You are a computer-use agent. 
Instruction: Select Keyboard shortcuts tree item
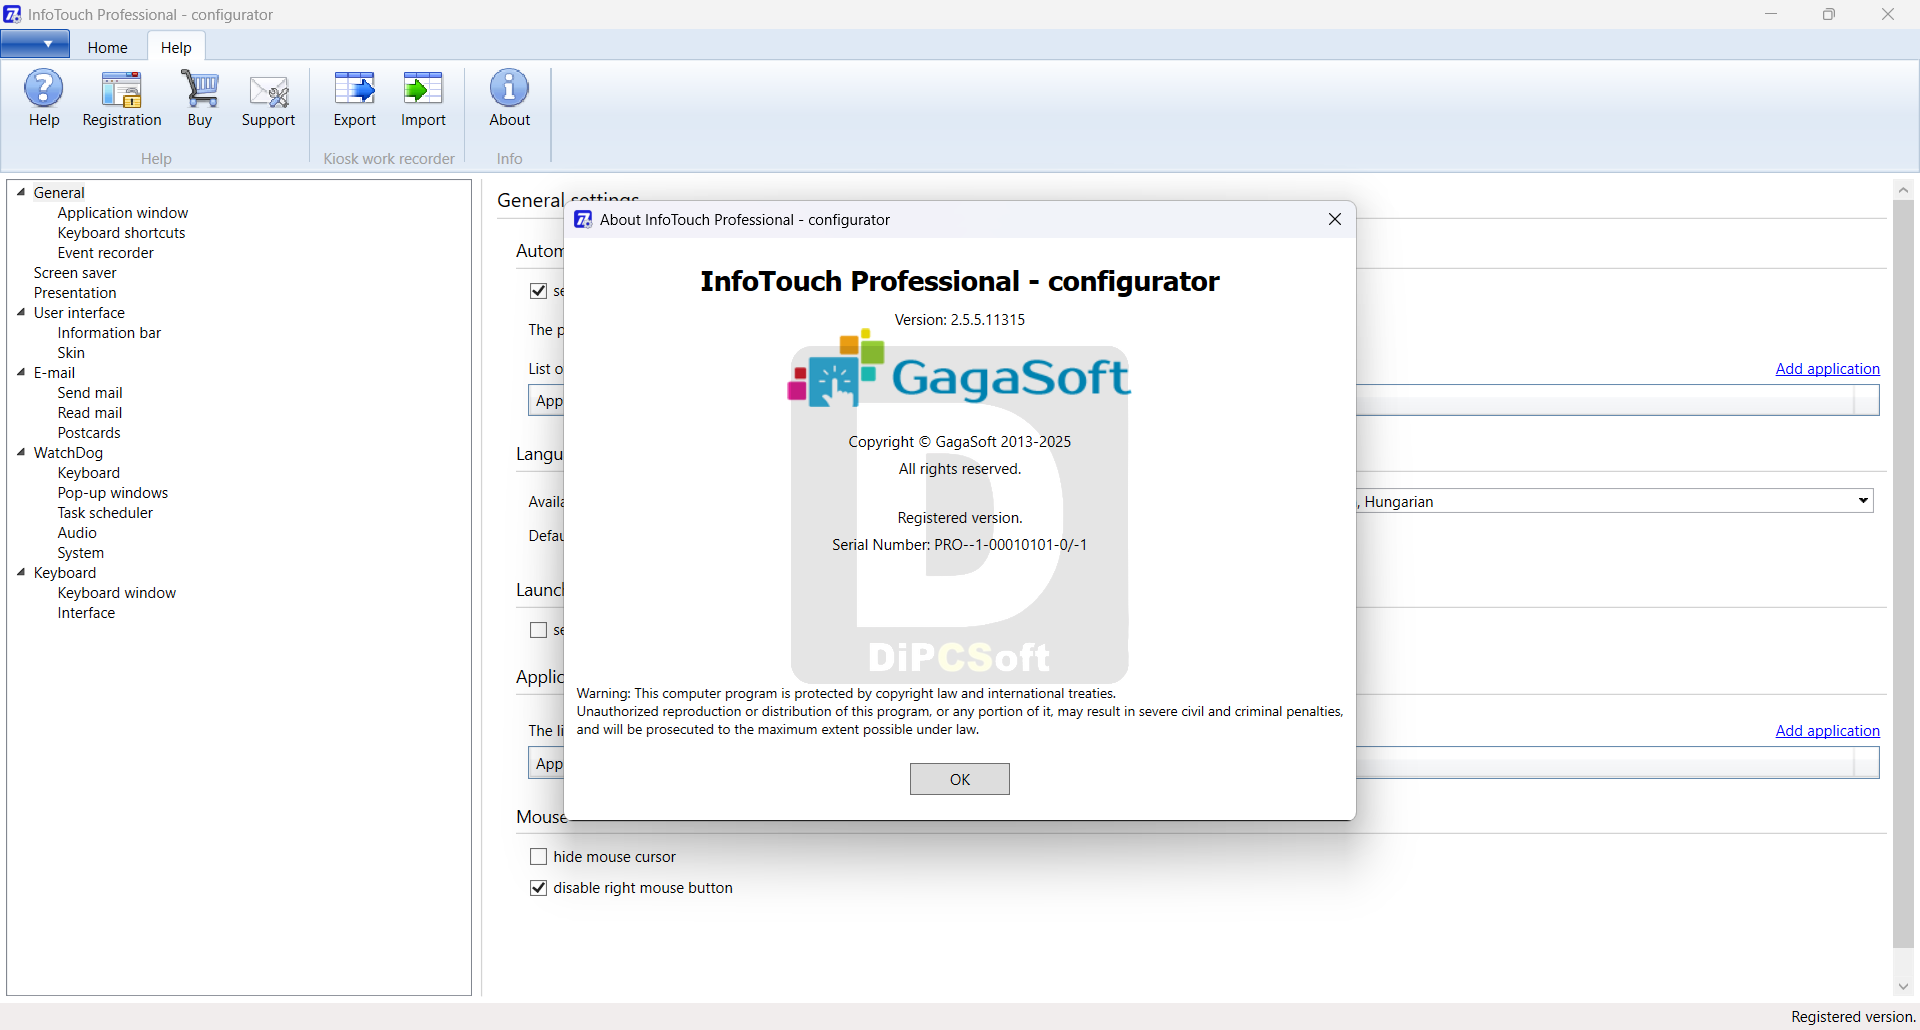click(x=121, y=233)
